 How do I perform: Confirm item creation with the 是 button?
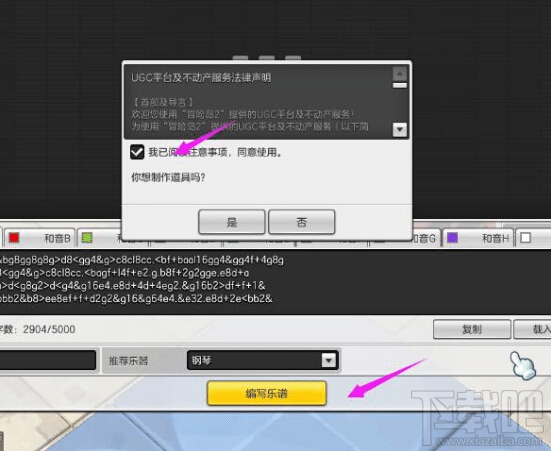pyautogui.click(x=232, y=222)
